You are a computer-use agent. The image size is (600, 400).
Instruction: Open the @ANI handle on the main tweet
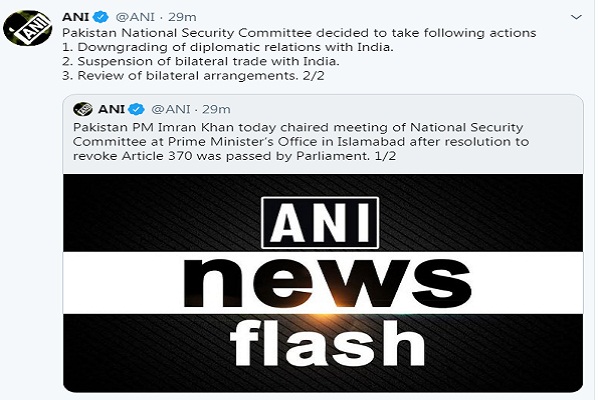[135, 17]
